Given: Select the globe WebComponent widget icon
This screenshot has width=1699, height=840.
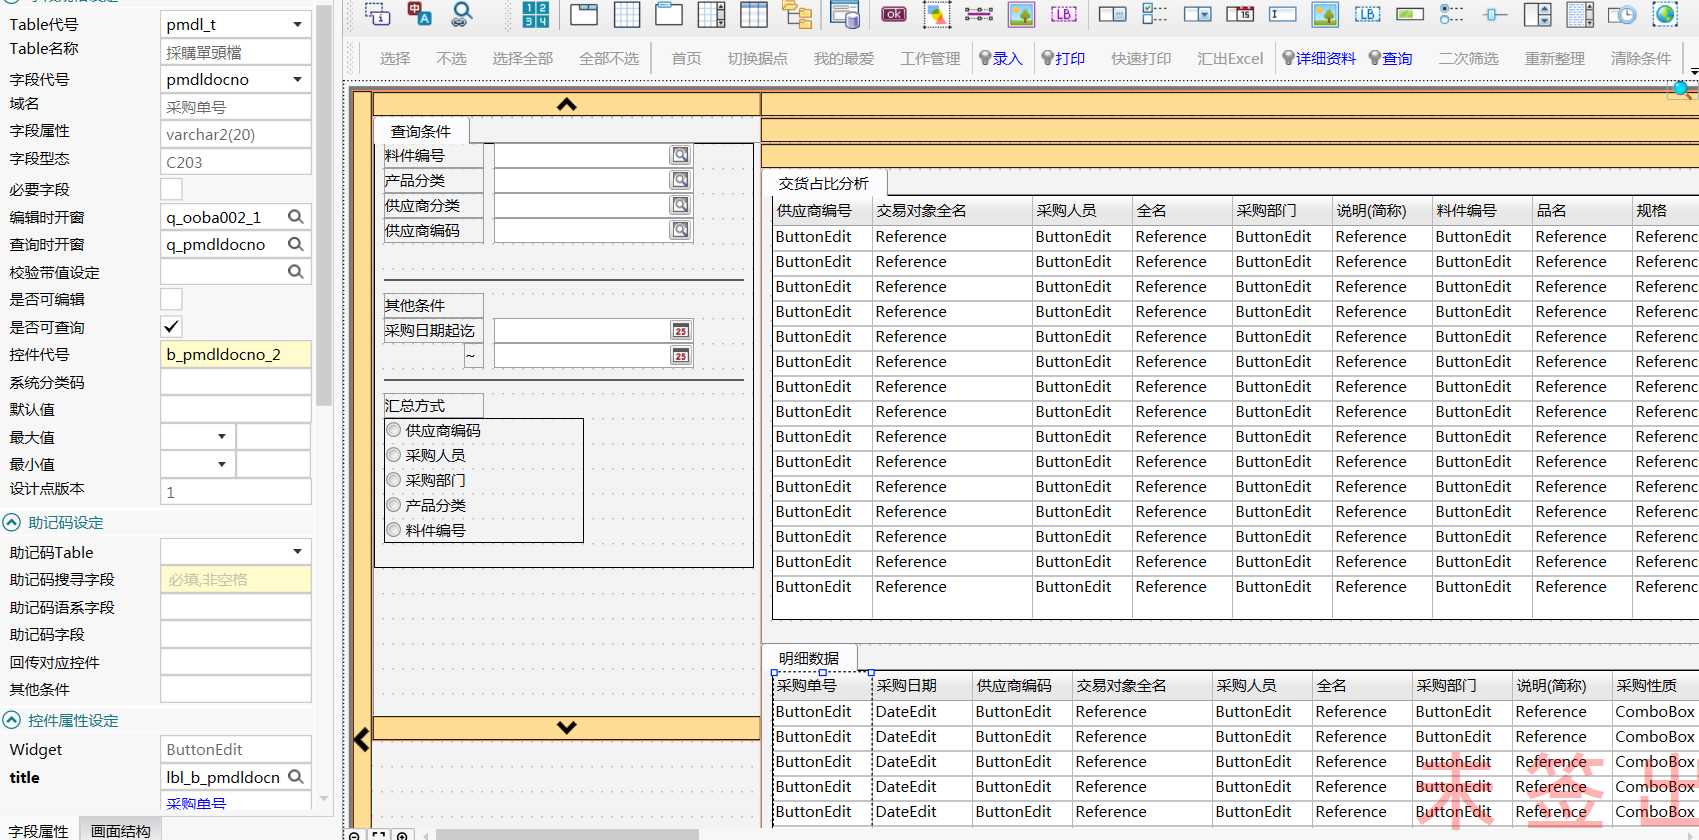Looking at the screenshot, I should (1665, 14).
